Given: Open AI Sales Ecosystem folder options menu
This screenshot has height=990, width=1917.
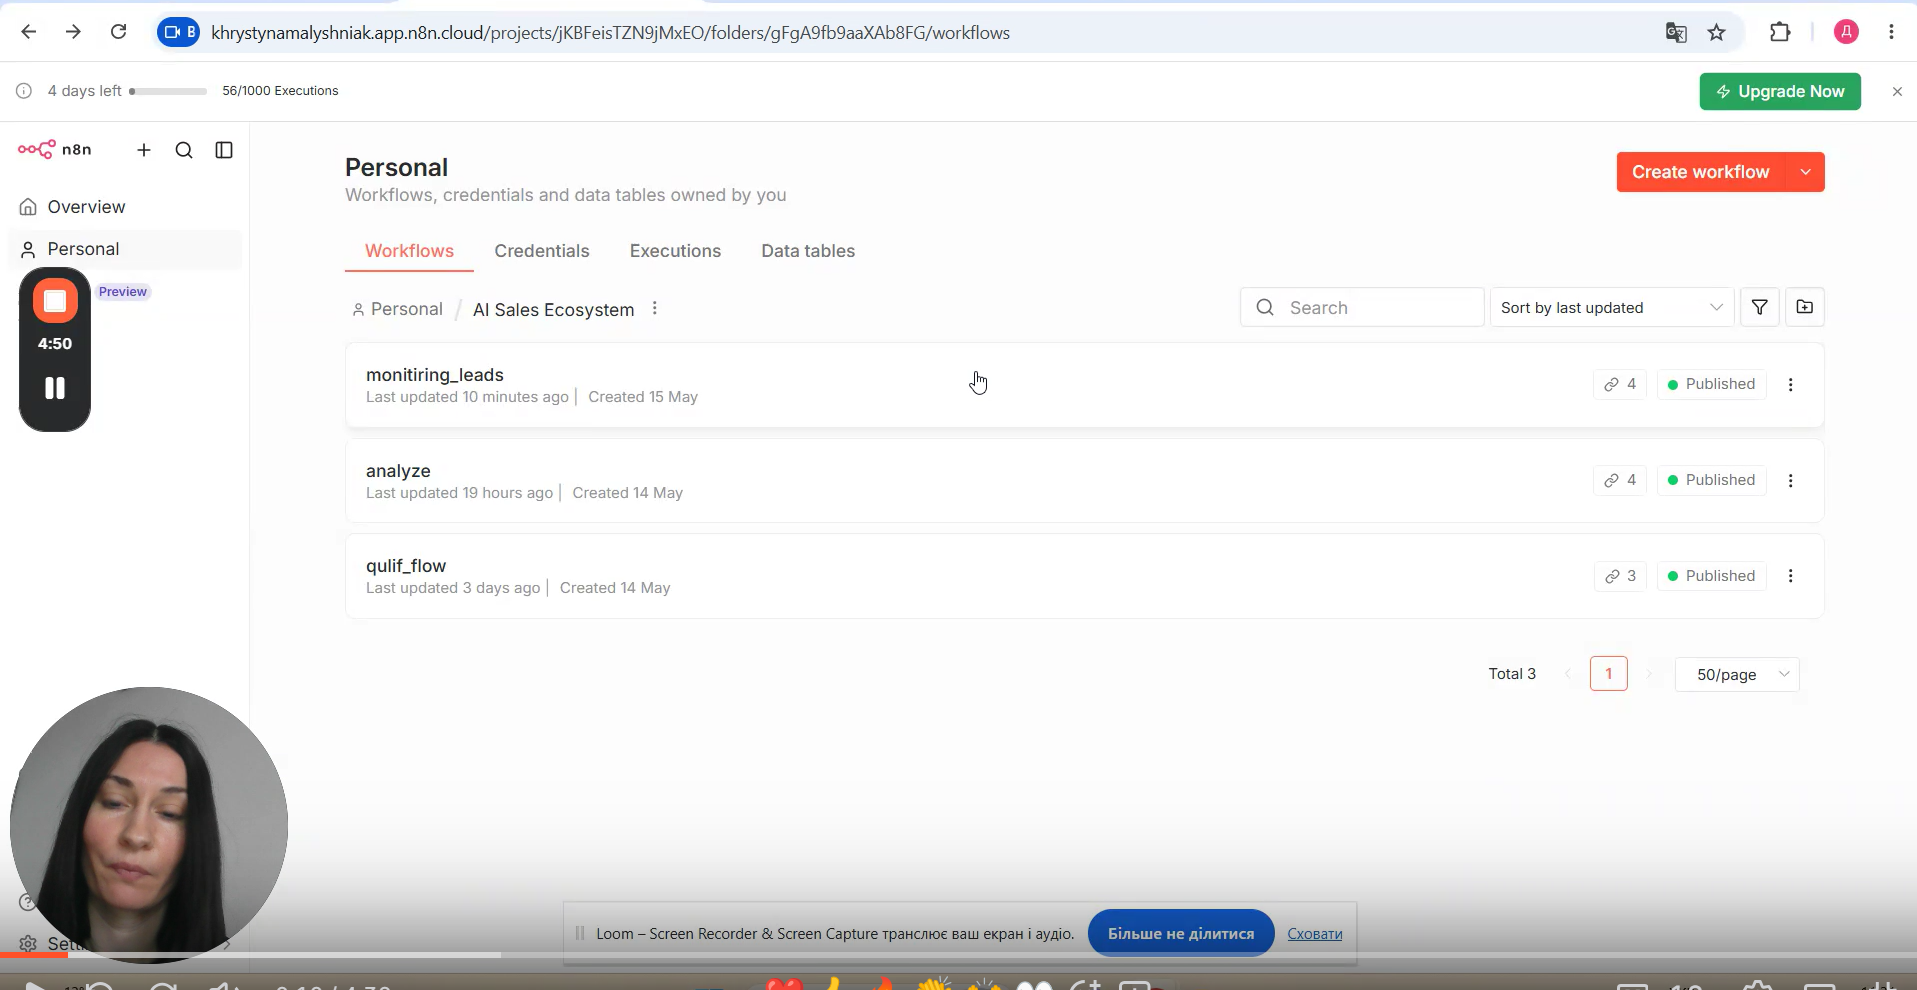Looking at the screenshot, I should click(655, 308).
